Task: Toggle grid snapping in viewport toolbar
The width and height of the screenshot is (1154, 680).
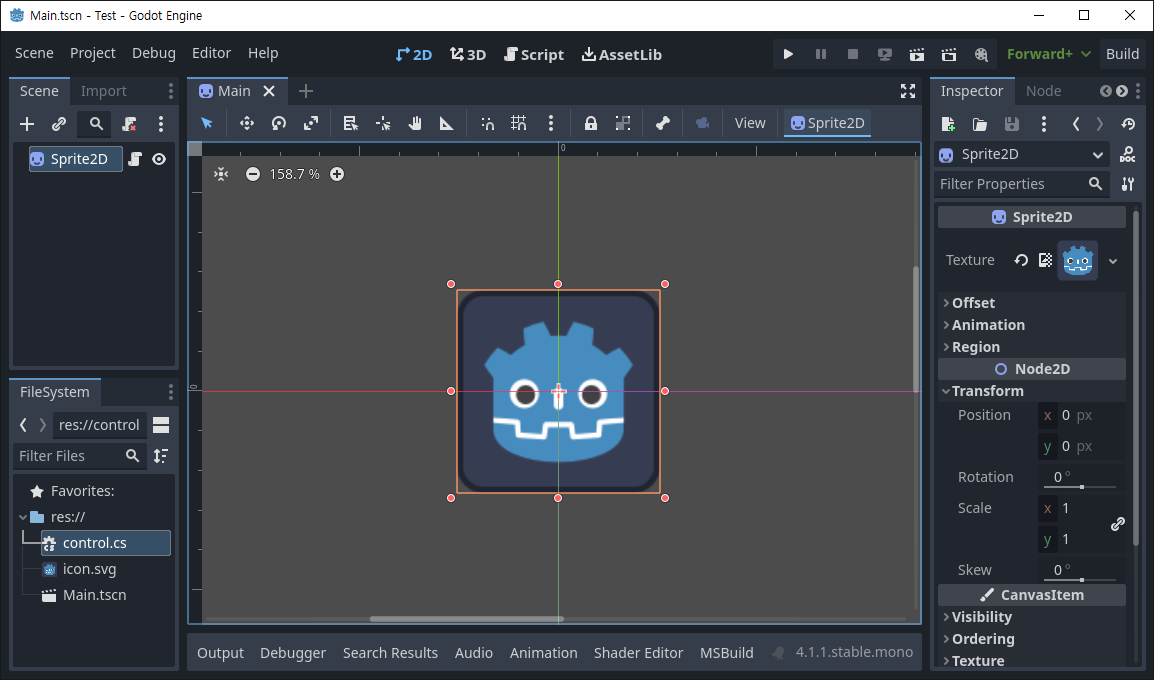Action: [x=519, y=123]
